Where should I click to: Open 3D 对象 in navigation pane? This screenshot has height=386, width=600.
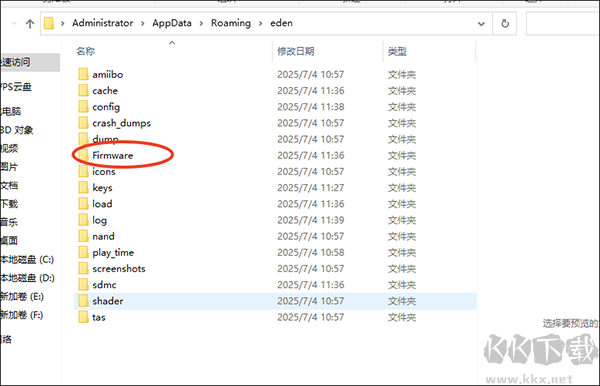click(x=17, y=130)
